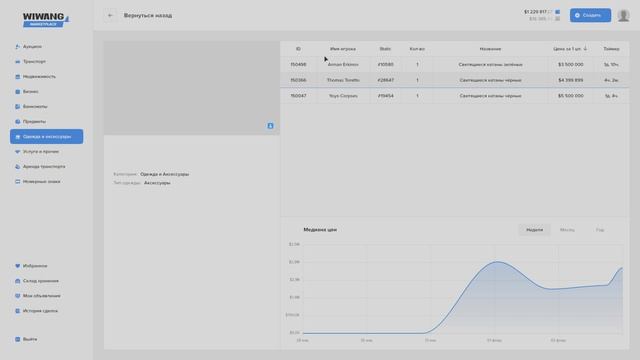
Task: Click price $4 399 899
Action: pyautogui.click(x=571, y=80)
